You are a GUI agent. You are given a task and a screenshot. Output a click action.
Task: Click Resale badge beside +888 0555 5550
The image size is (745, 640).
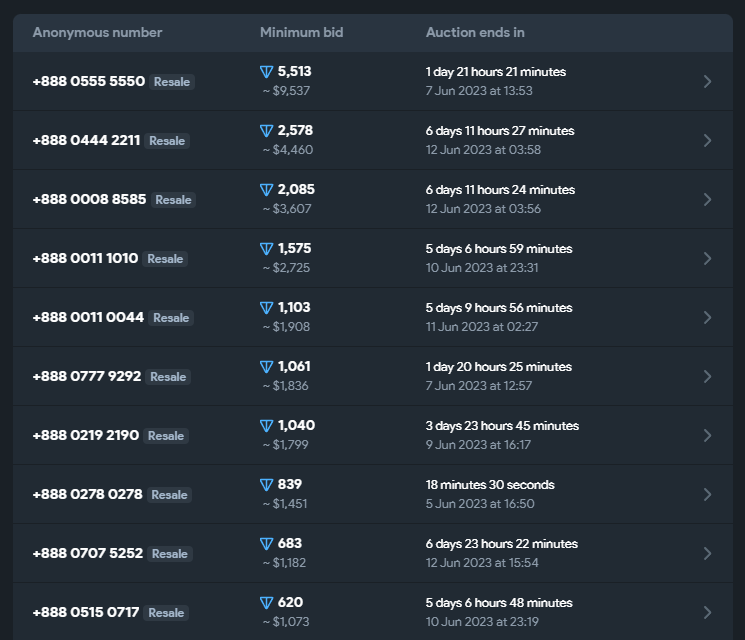172,82
